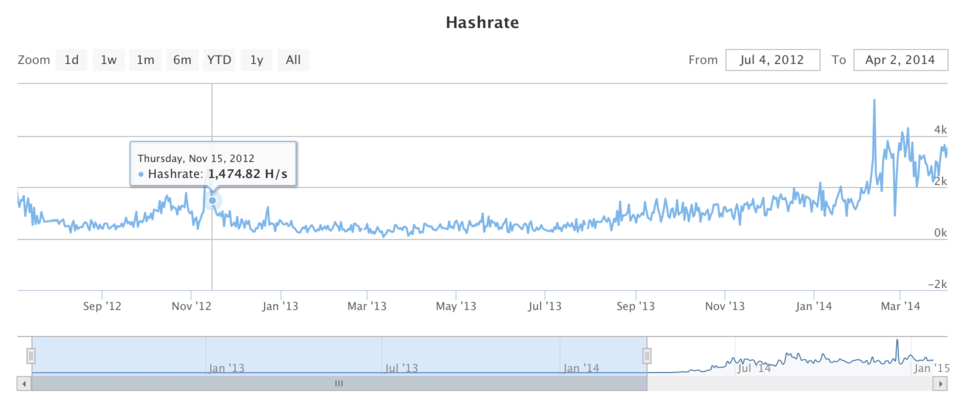Click the navigator spike near Jan '15
965x417 pixels.
[x=897, y=342]
